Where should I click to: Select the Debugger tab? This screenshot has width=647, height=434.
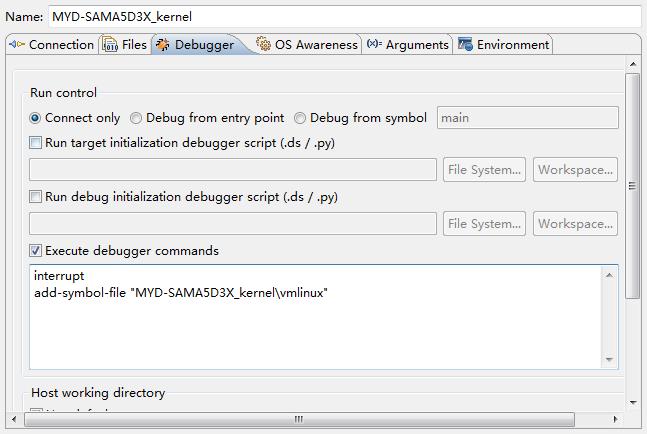200,45
